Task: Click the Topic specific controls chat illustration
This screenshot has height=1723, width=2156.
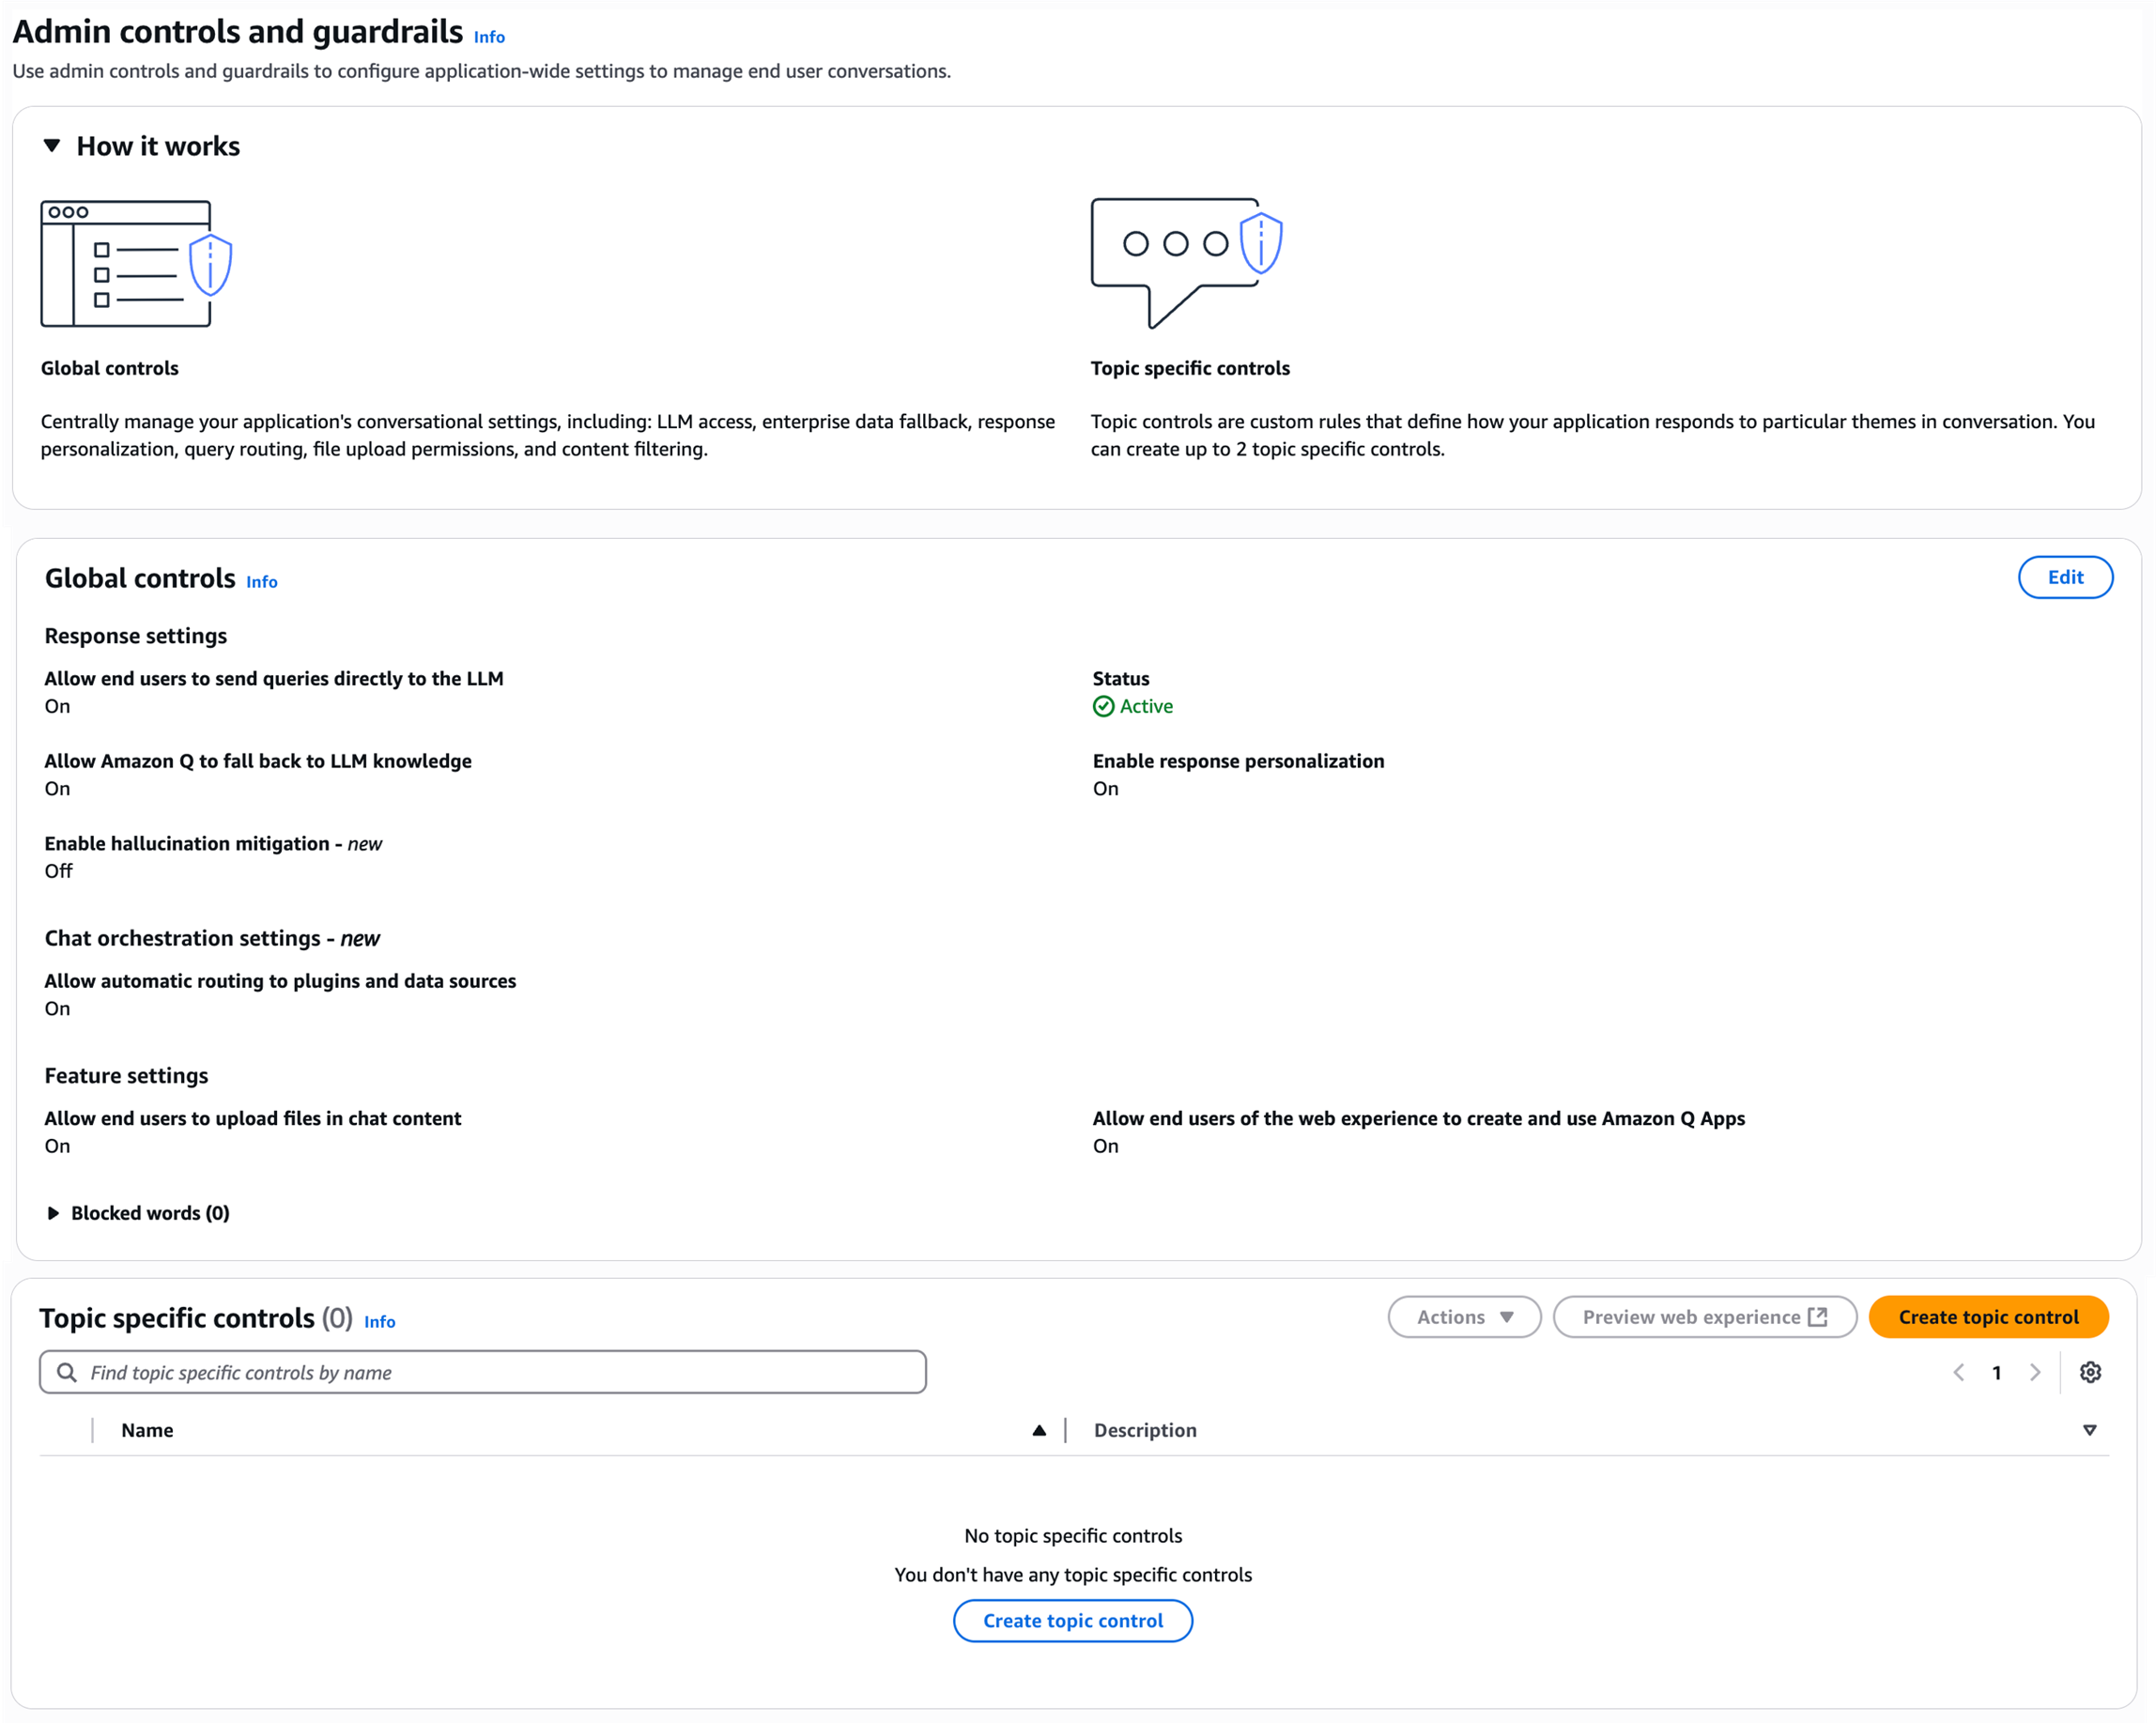Action: click(x=1185, y=262)
